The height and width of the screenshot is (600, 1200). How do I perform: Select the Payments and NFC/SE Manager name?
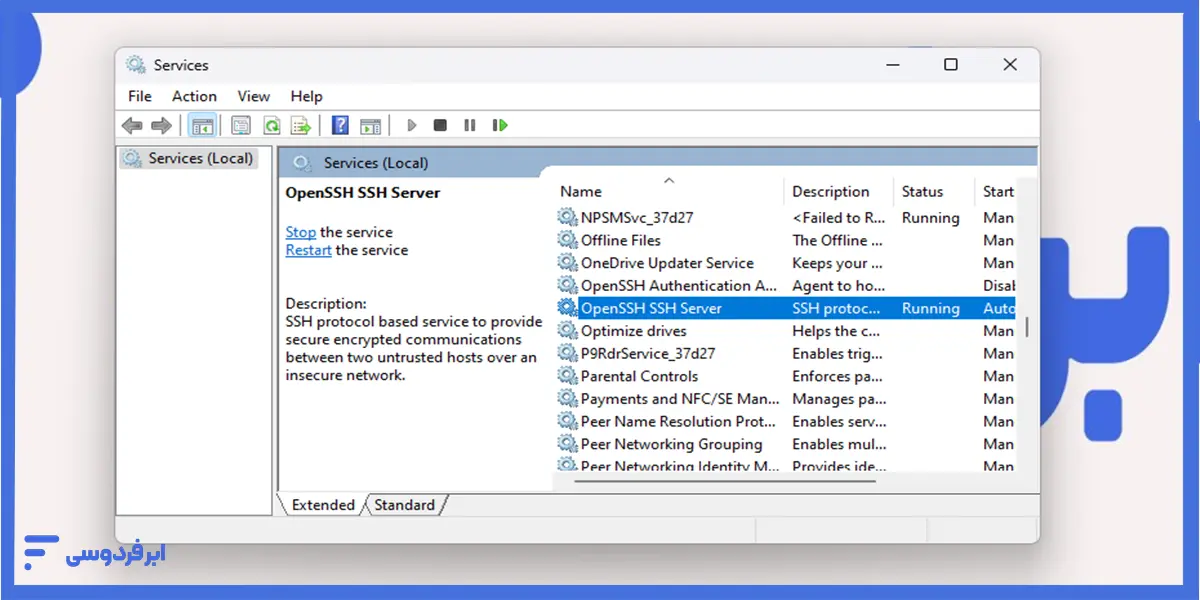pos(680,399)
